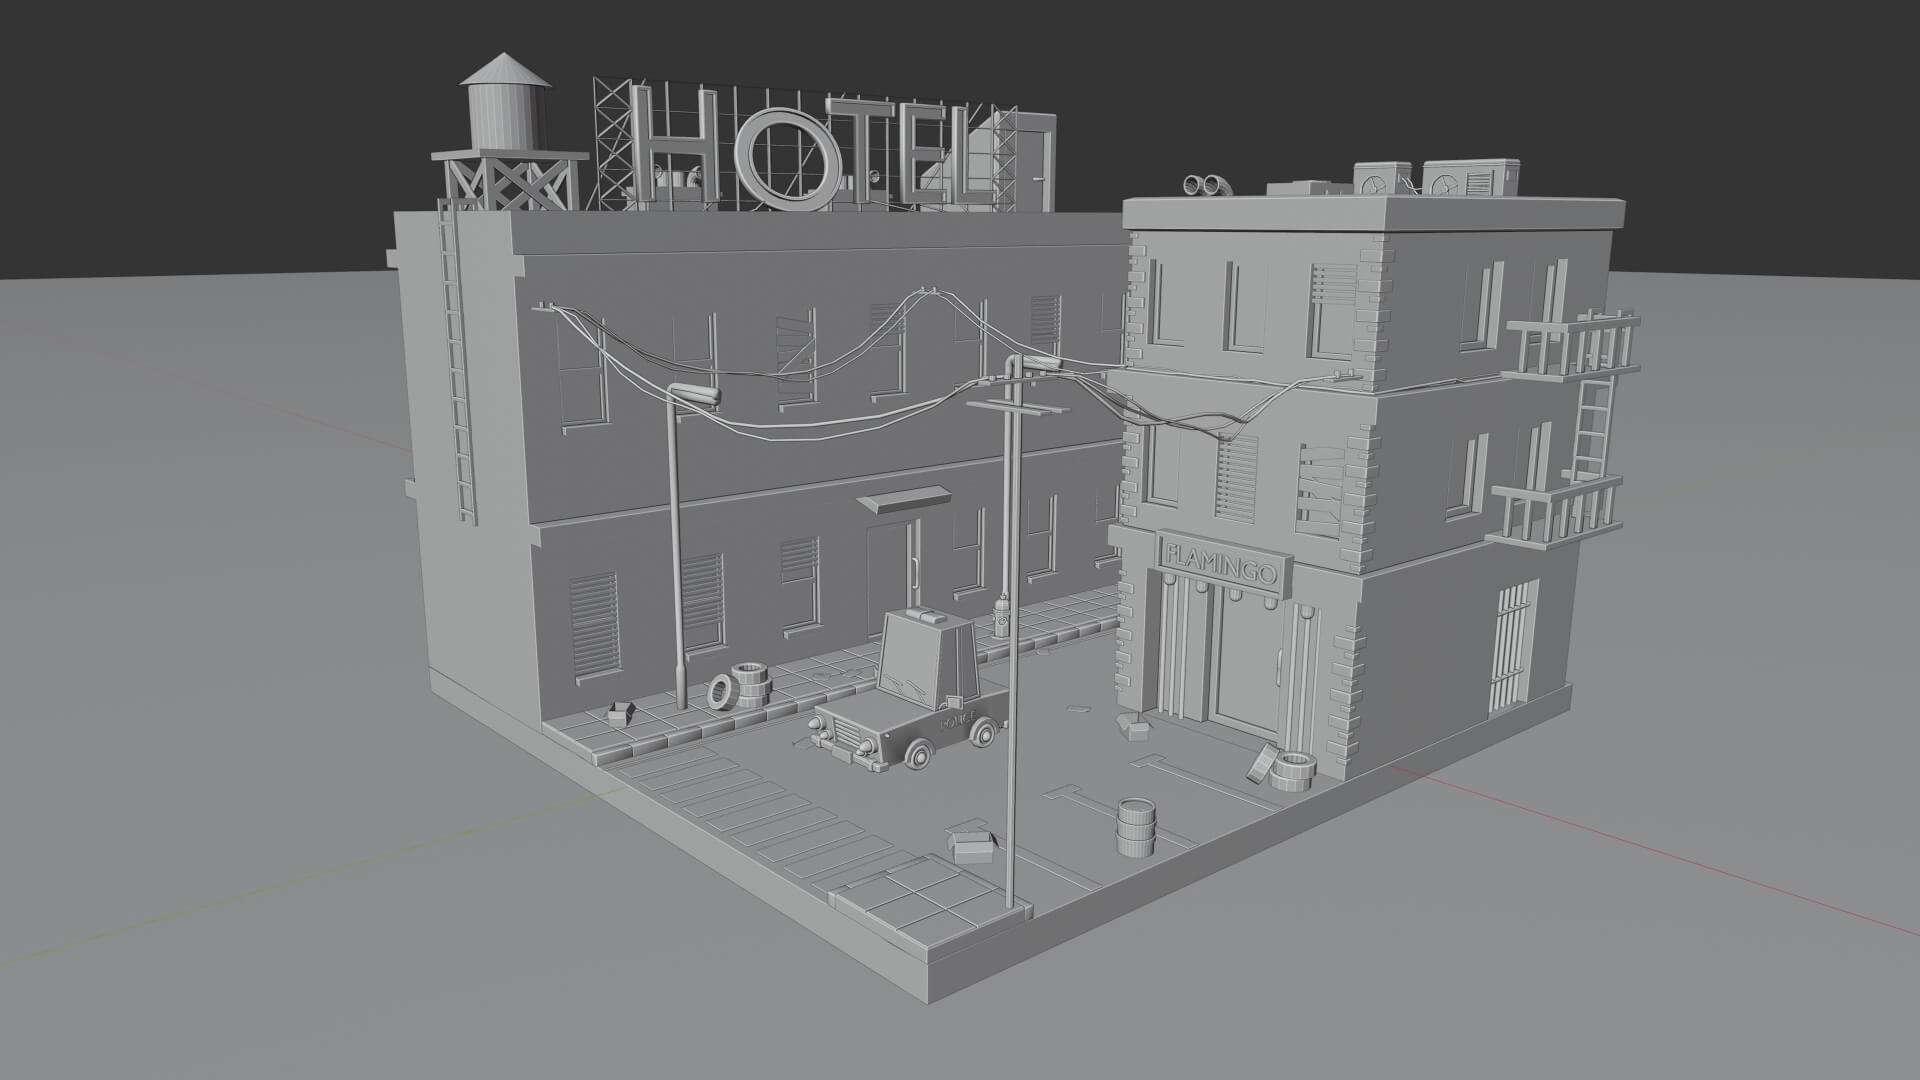The image size is (1920, 1080).
Task: Click the awning above the hotel door
Action: [903, 499]
